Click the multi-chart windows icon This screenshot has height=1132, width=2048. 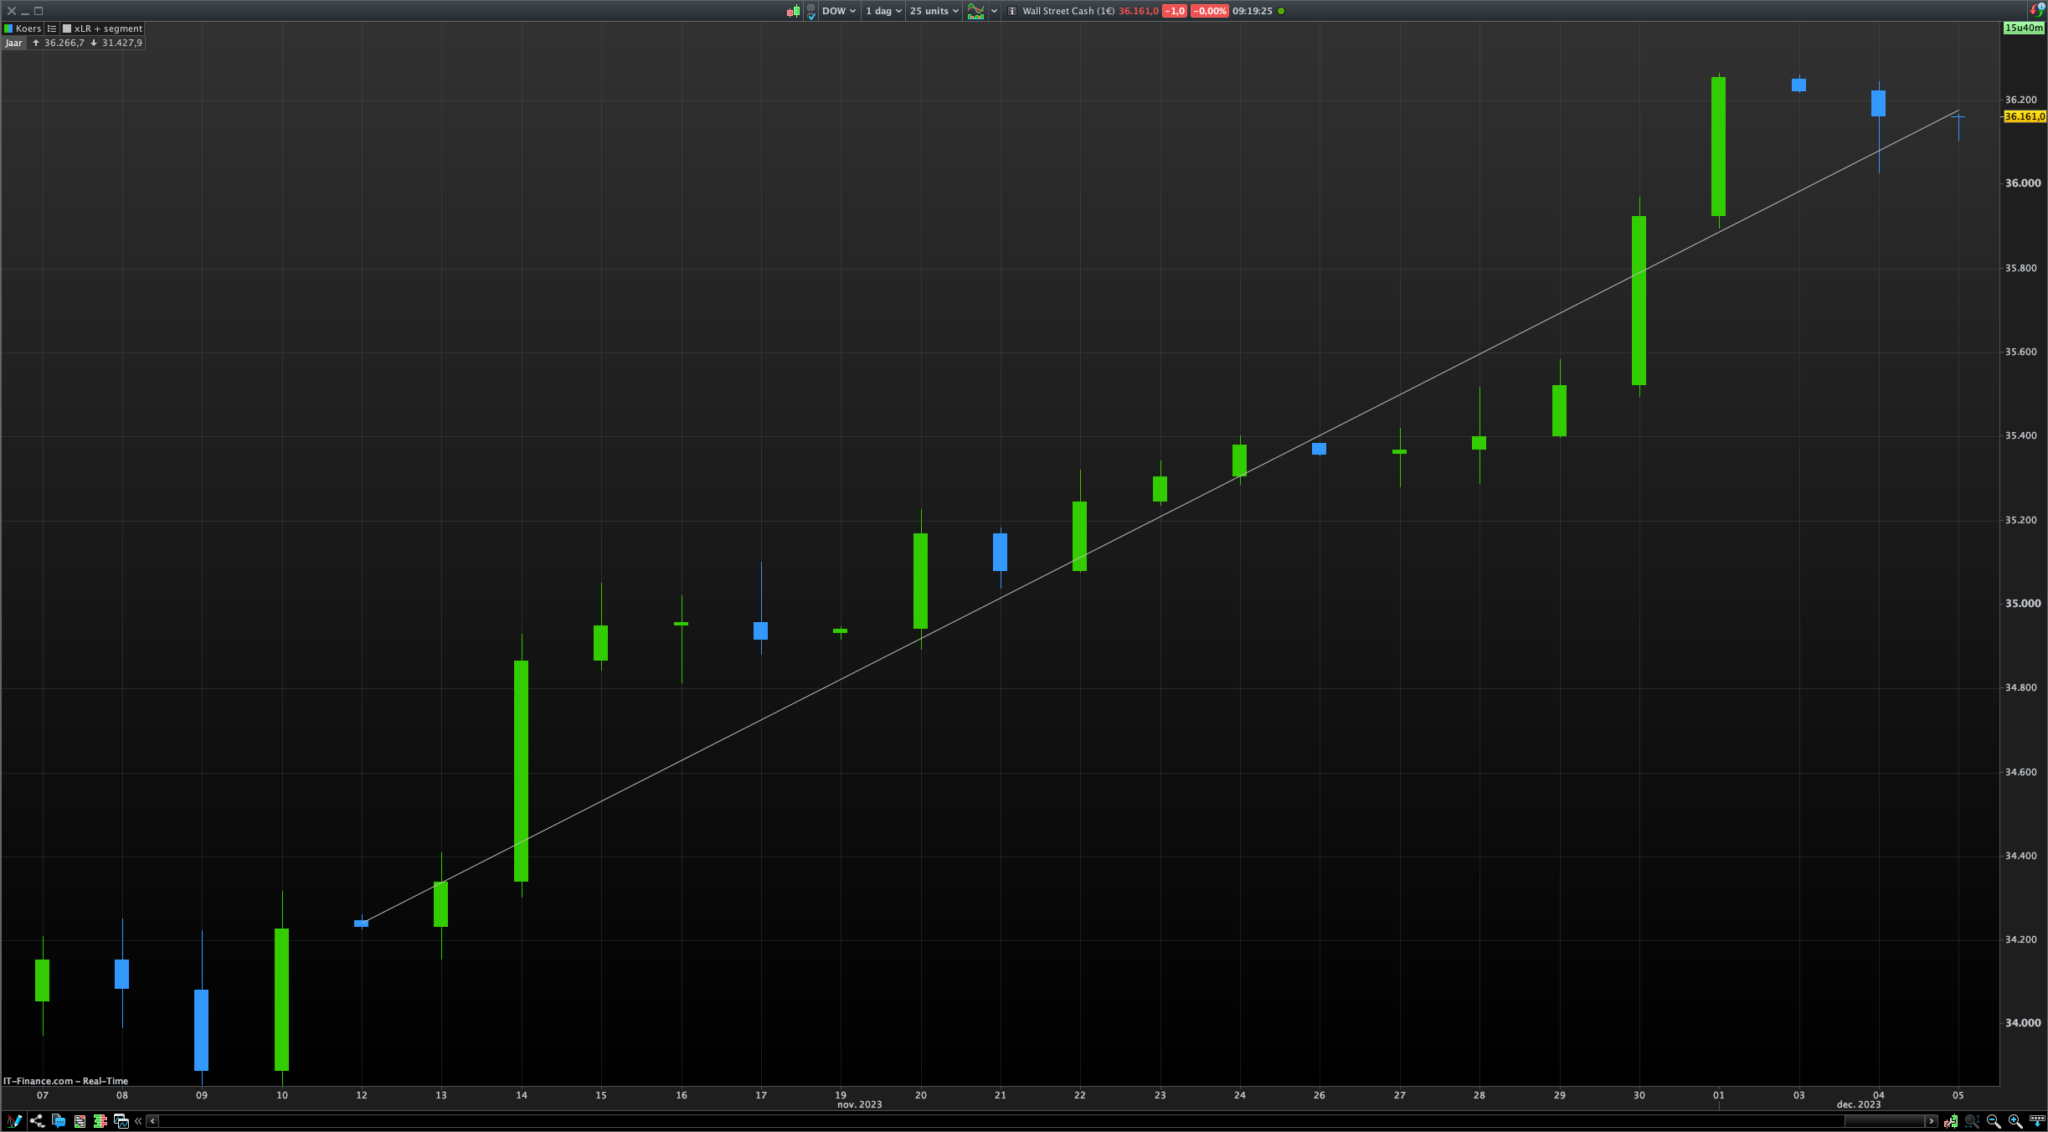[x=121, y=1121]
